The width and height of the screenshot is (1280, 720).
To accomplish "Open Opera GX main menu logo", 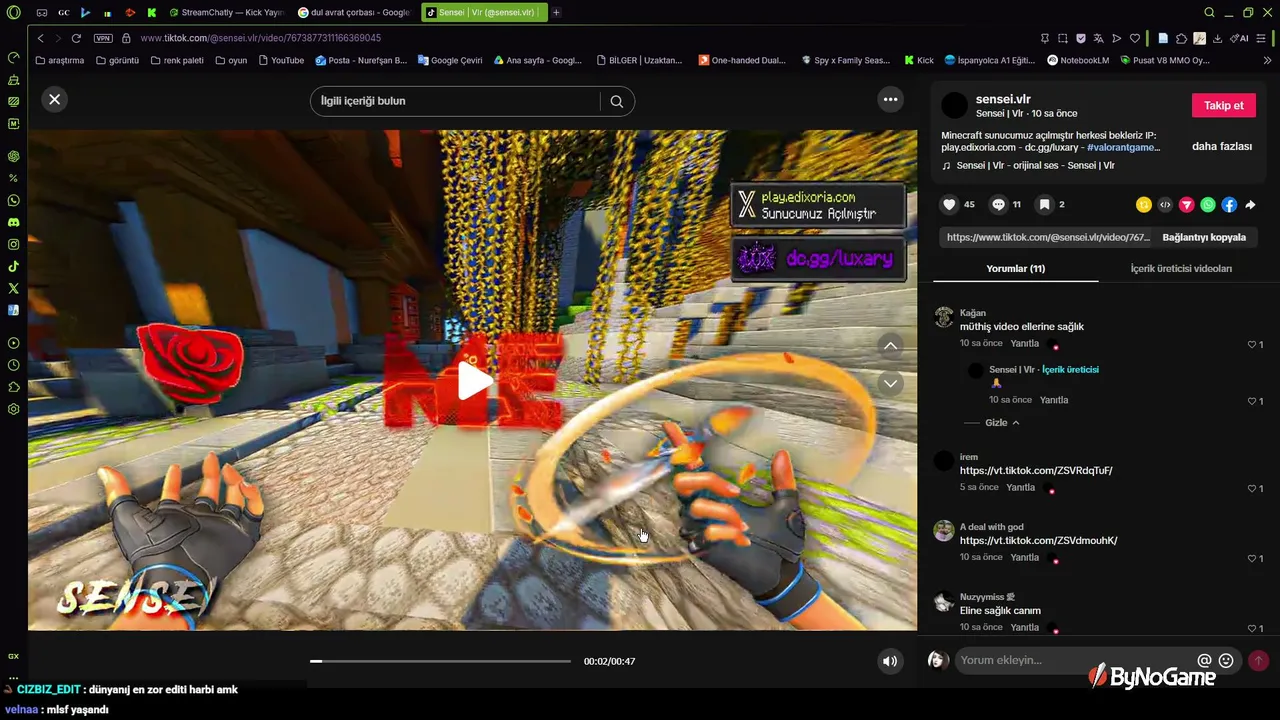I will click(x=13, y=12).
